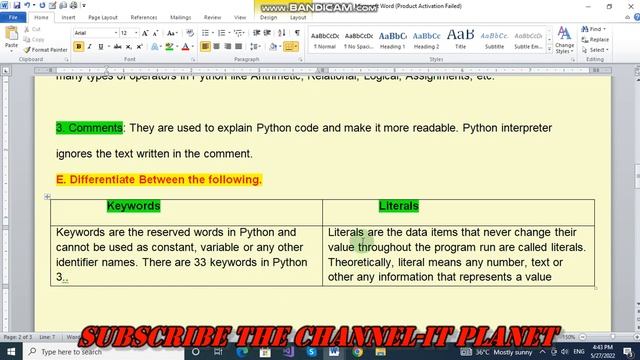
Task: Toggle Show/Hide paragraph marks
Action: pos(297,33)
